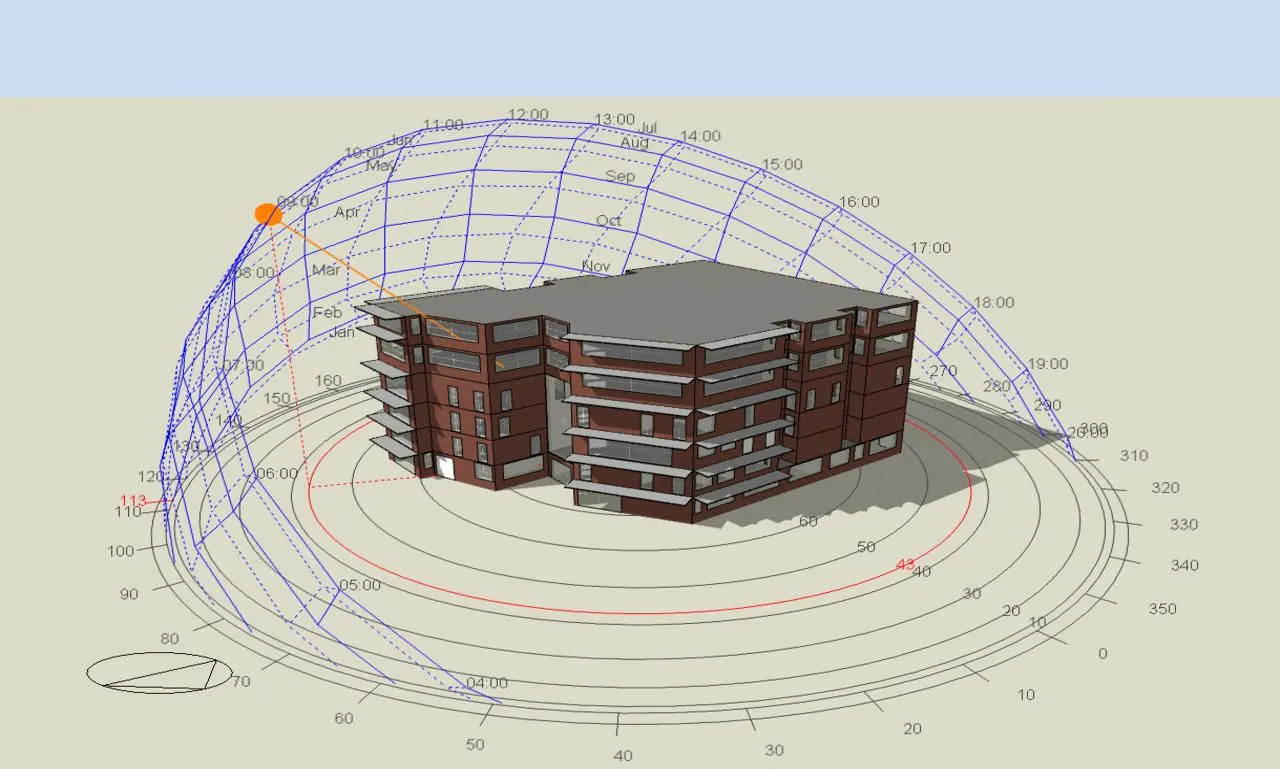The height and width of the screenshot is (769, 1280).
Task: Select the Feb month label
Action: pyautogui.click(x=328, y=312)
